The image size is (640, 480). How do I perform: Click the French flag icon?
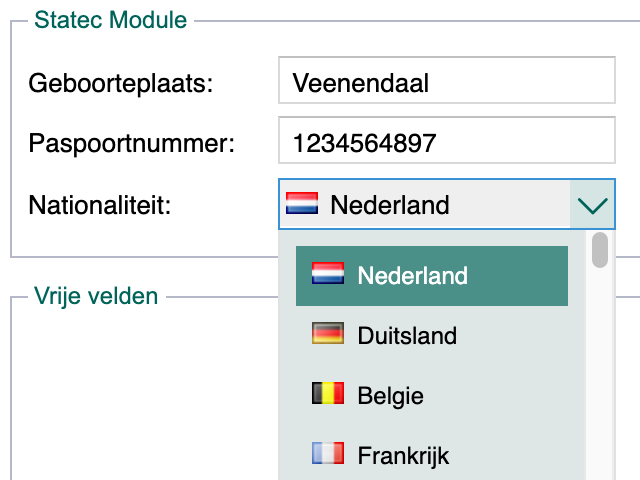[x=328, y=453]
